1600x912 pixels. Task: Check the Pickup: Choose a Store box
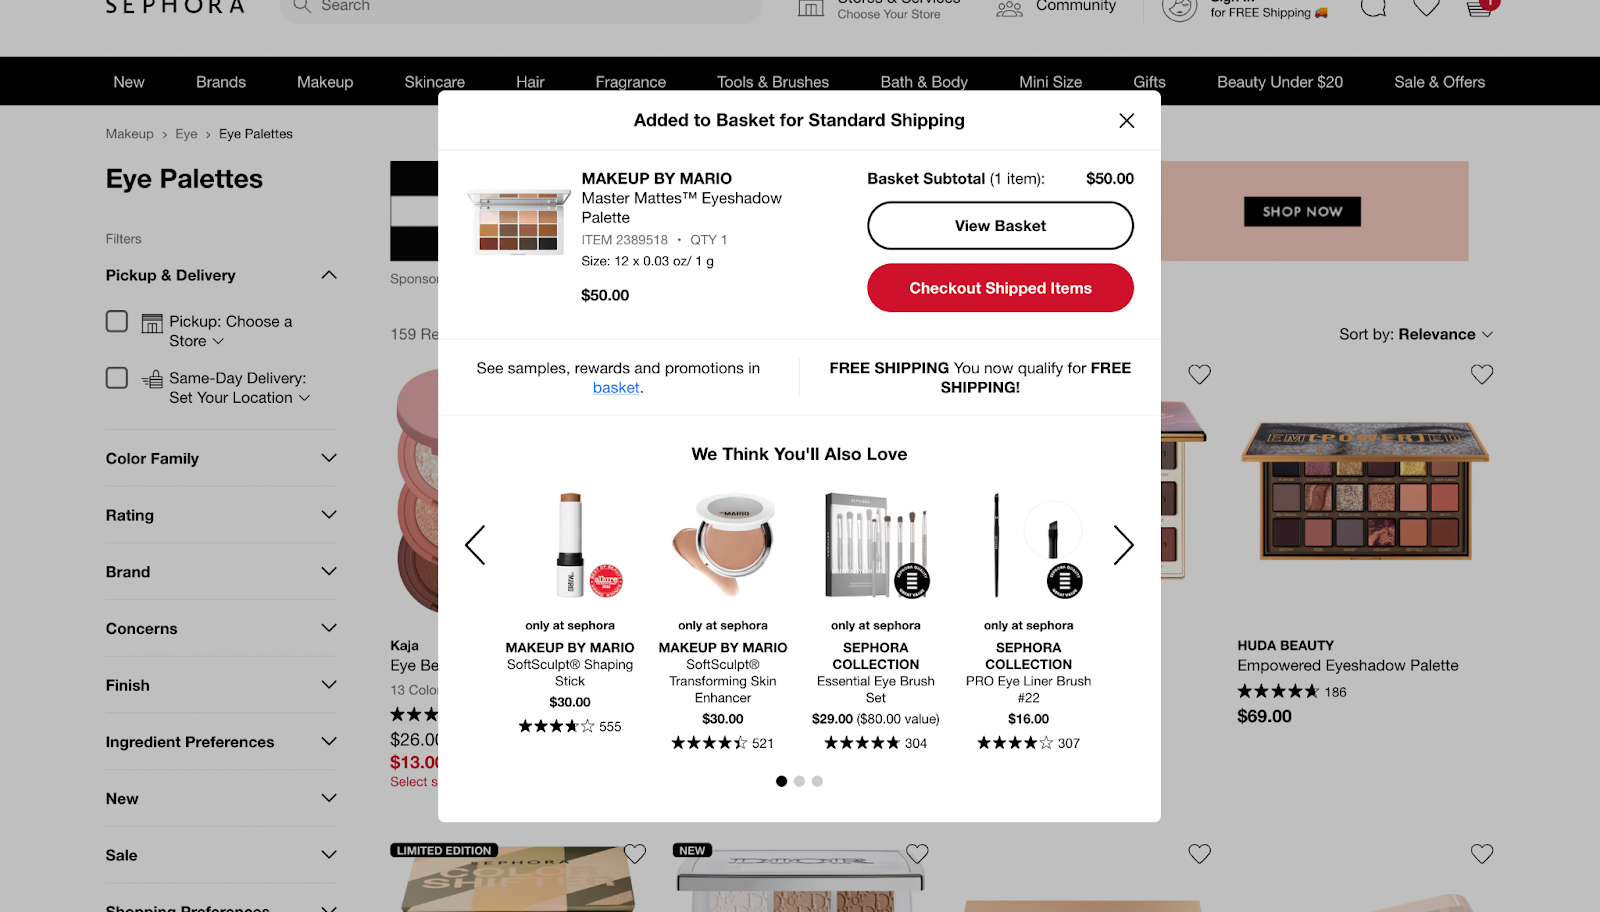point(117,321)
